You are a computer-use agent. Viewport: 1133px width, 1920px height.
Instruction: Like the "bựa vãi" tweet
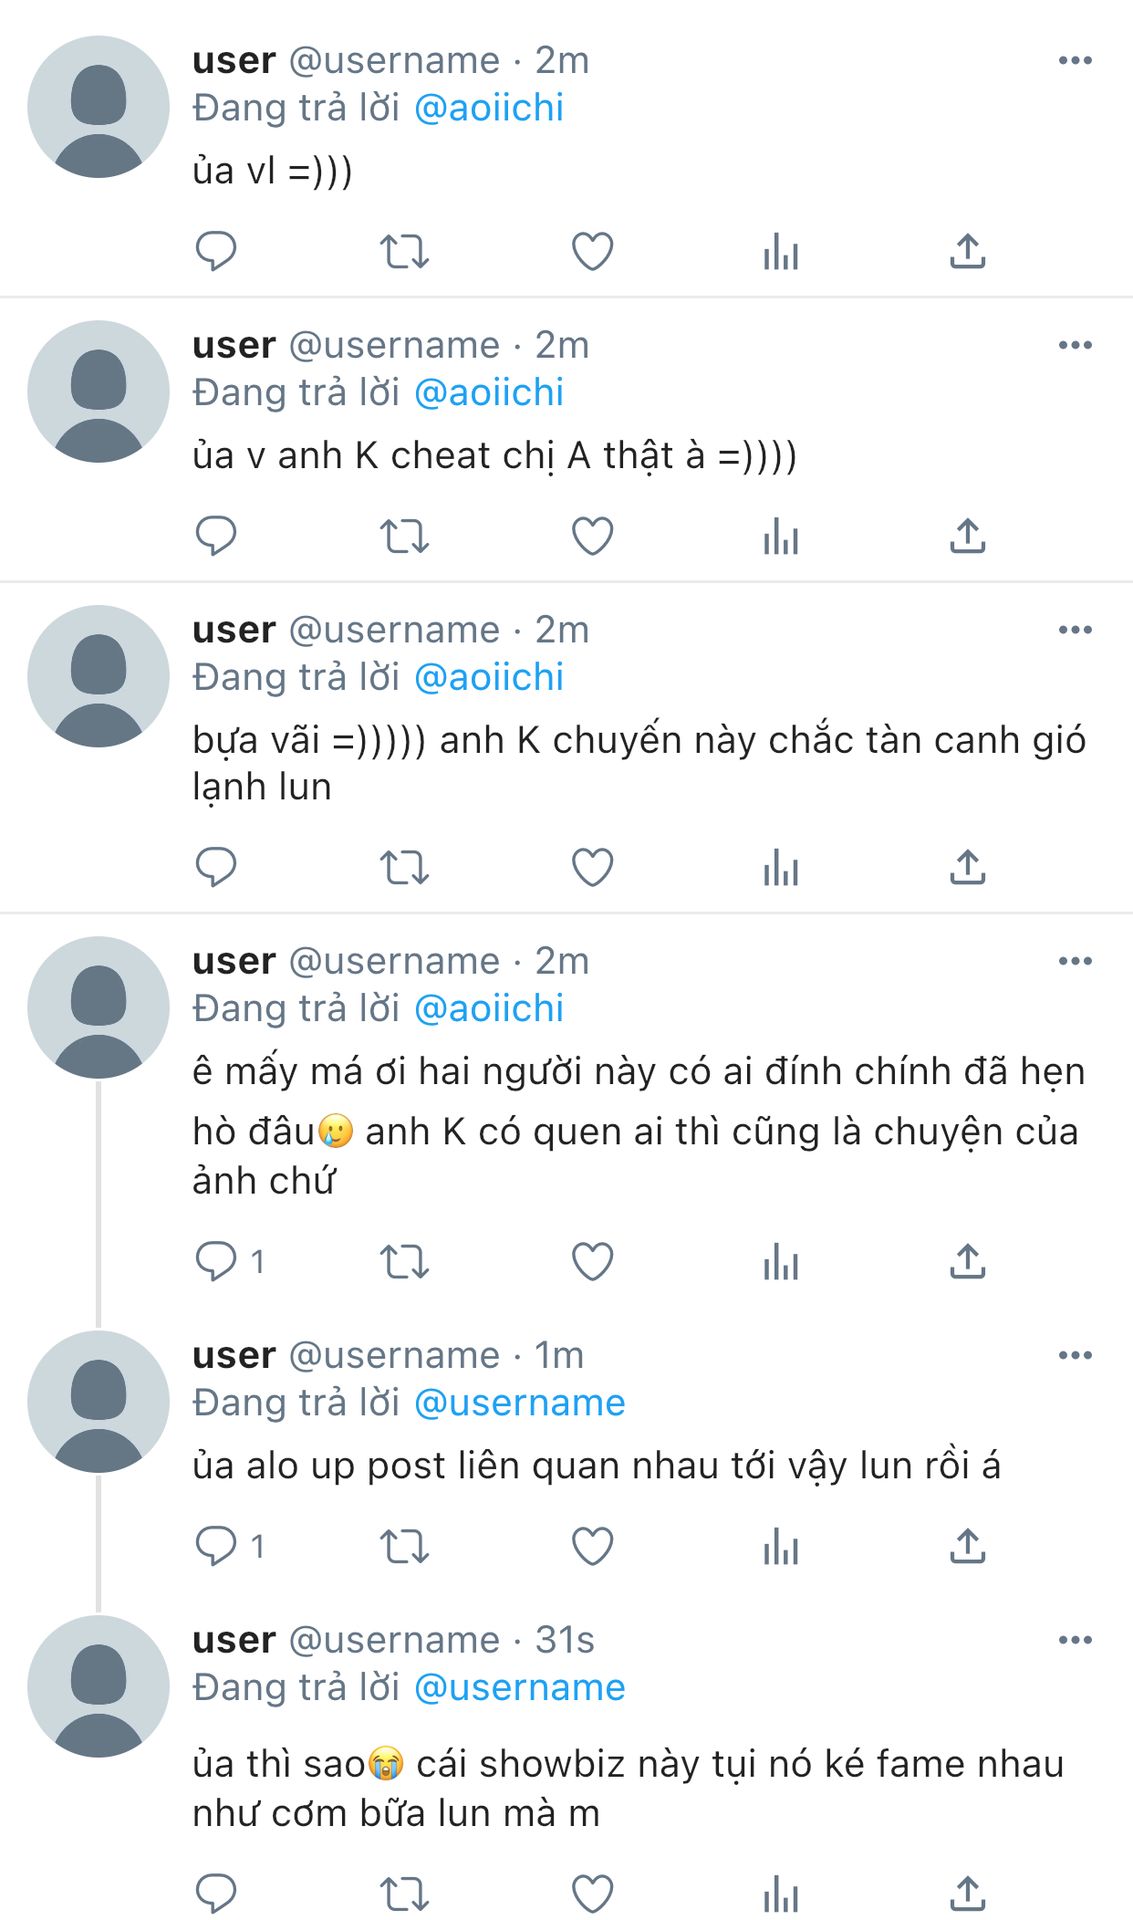pos(592,867)
